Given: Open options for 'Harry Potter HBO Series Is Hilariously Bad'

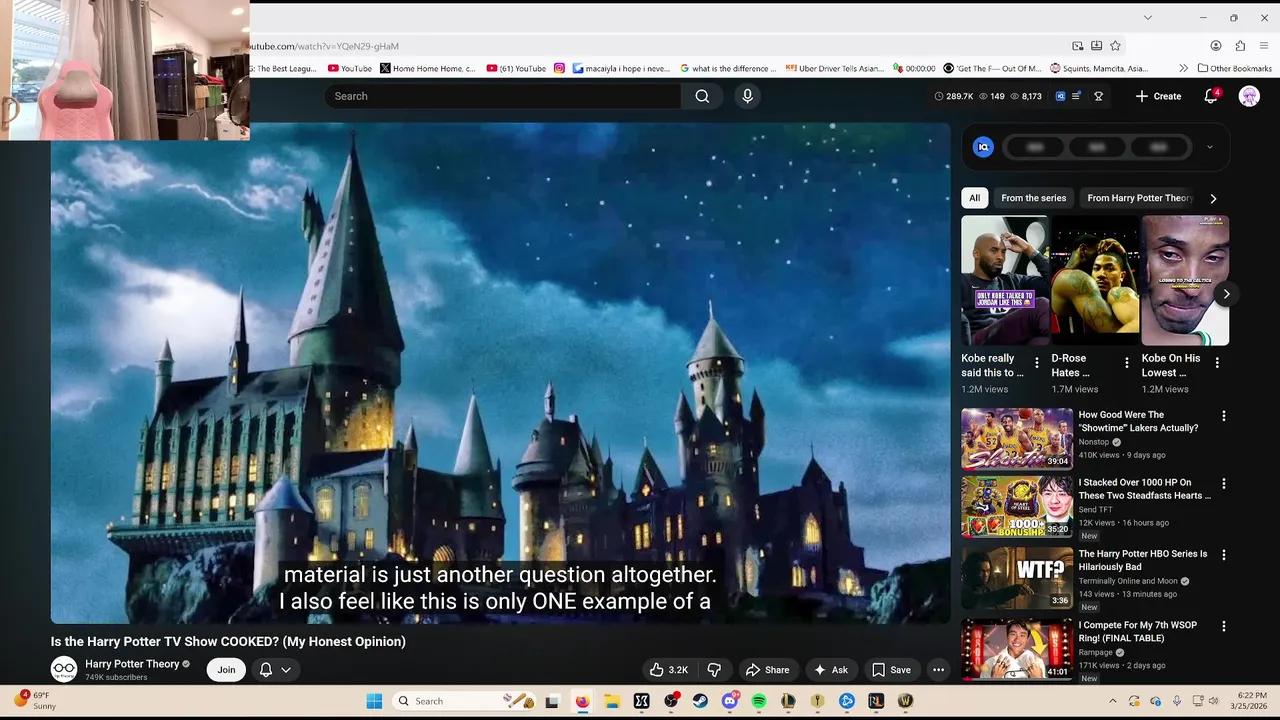Looking at the screenshot, I should [x=1223, y=555].
